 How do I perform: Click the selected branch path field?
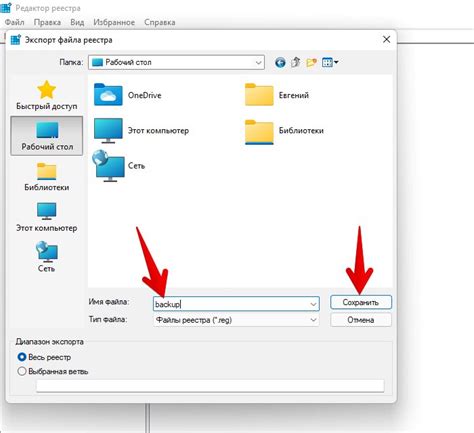[210, 386]
